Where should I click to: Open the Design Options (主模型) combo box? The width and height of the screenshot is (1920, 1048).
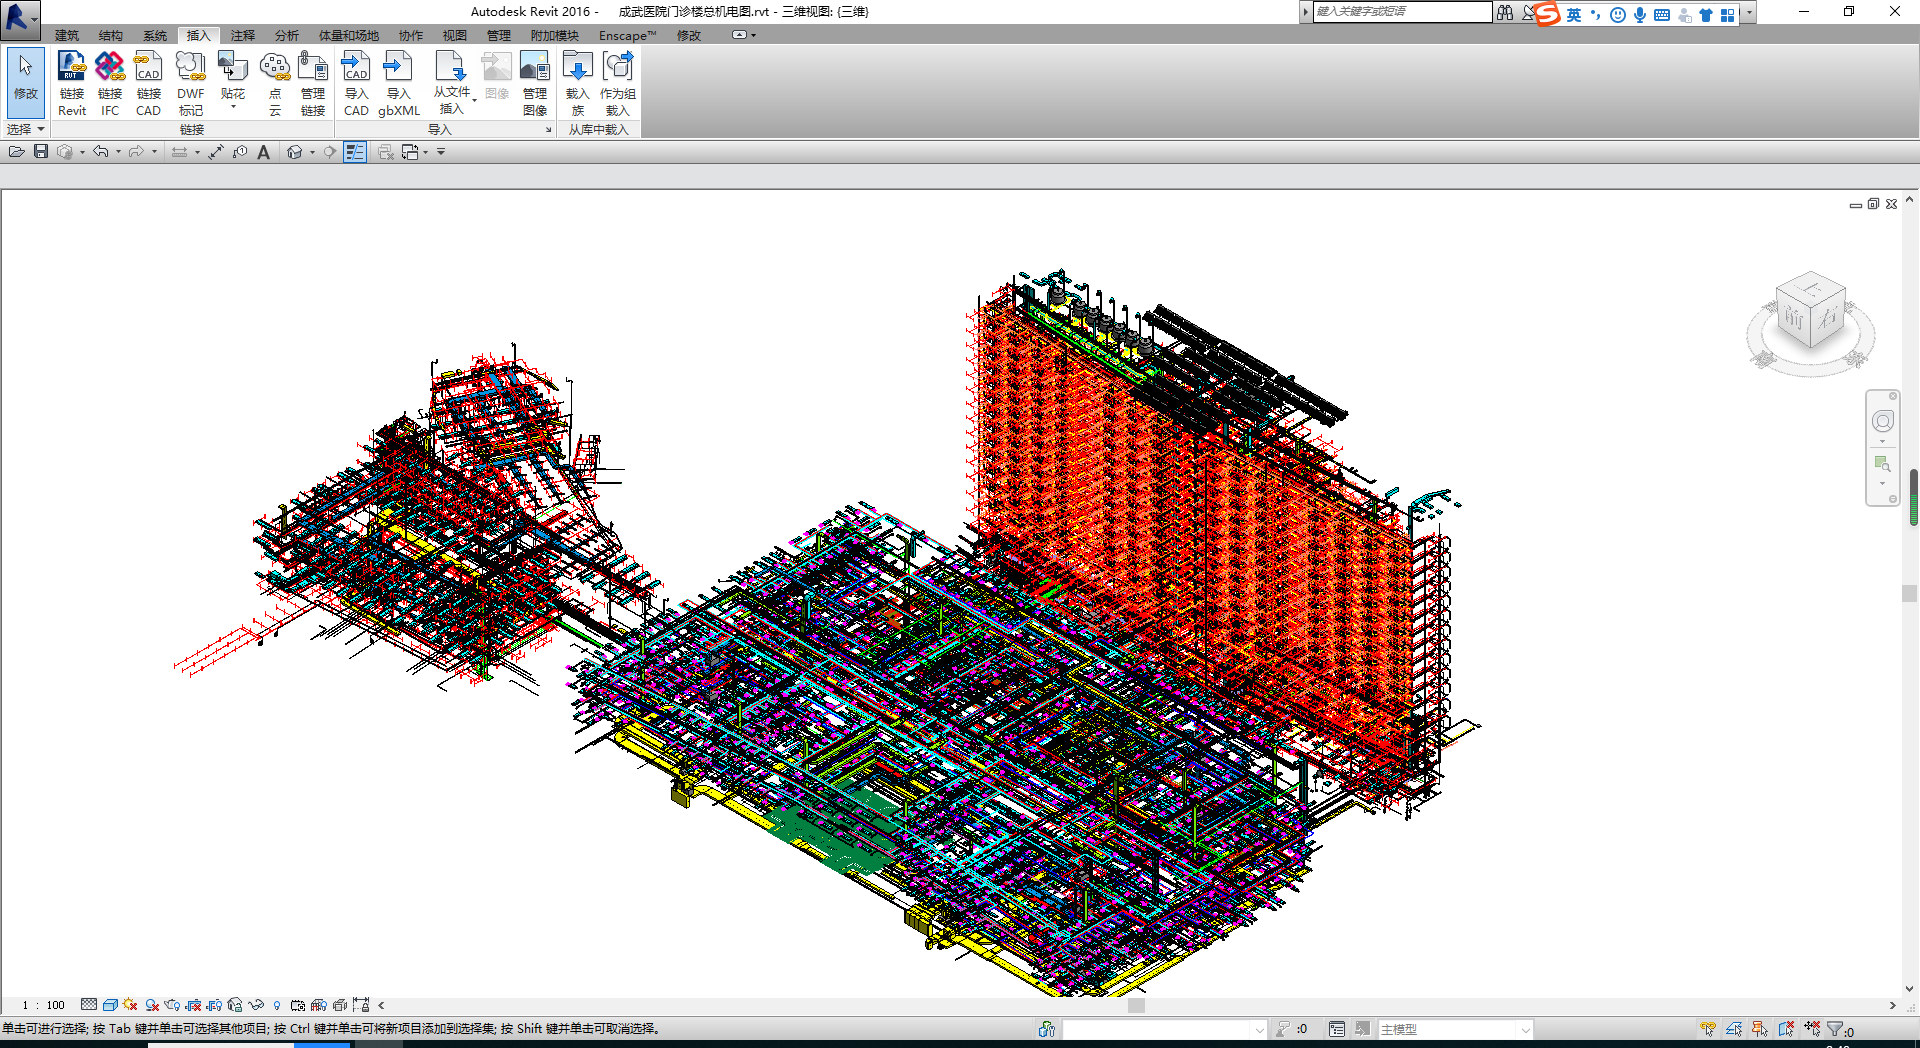pyautogui.click(x=1455, y=1029)
